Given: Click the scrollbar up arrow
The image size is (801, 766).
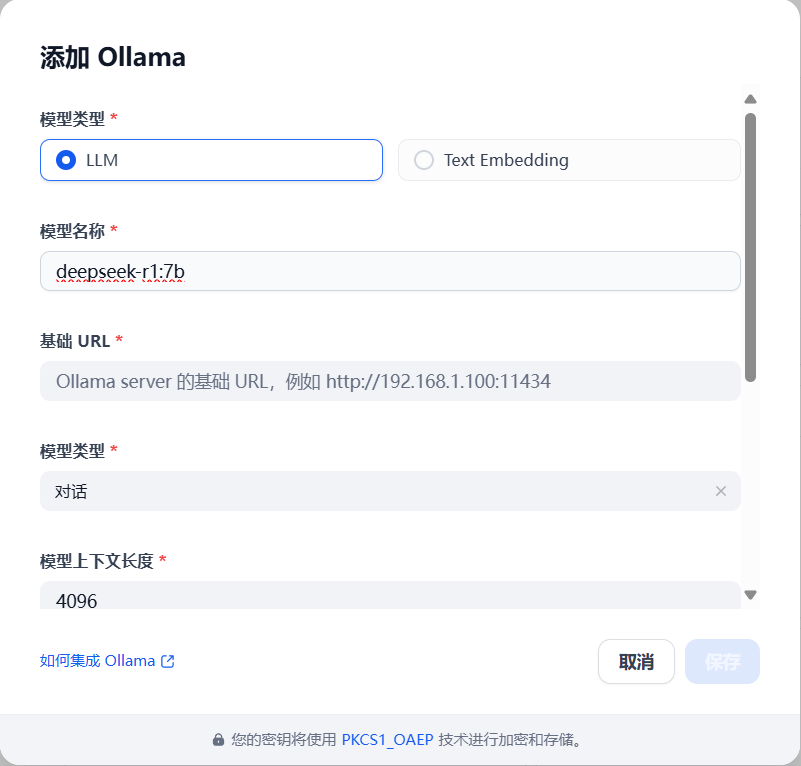Looking at the screenshot, I should click(x=750, y=98).
